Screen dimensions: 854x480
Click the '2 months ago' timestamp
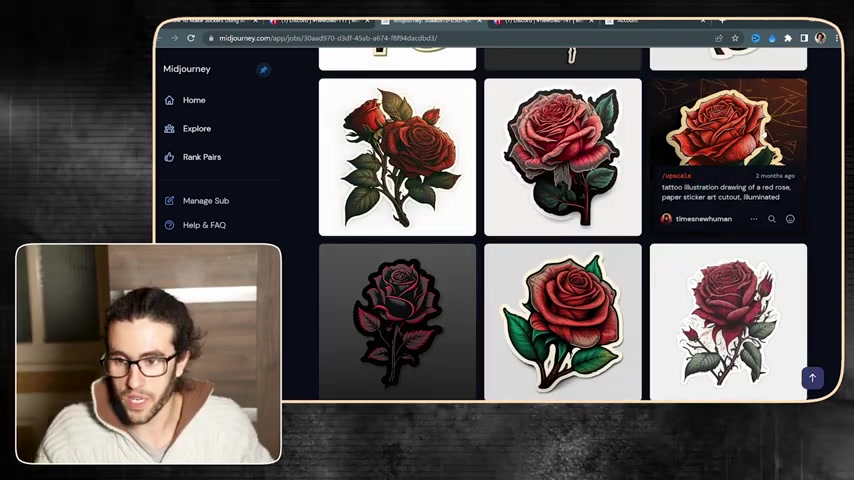tap(774, 176)
